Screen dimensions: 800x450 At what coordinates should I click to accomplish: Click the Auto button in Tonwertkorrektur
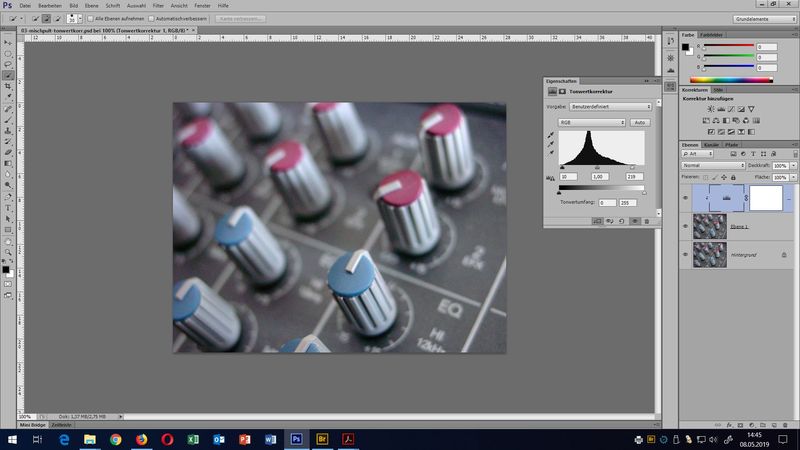641,122
